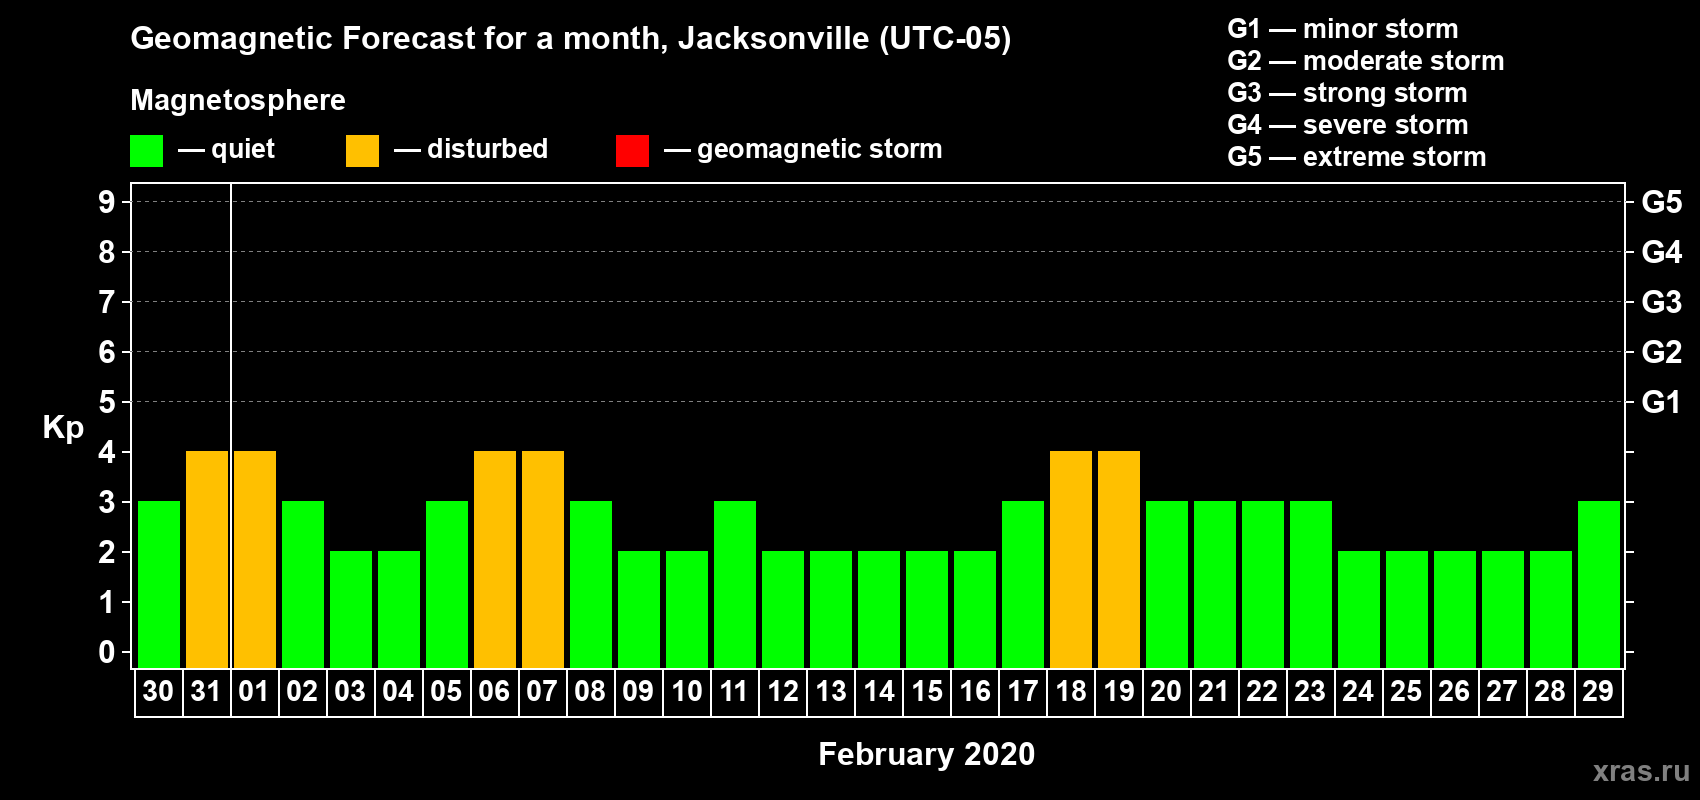This screenshot has height=800, width=1700.
Task: Click date label 20 on the axis
Action: click(1166, 691)
